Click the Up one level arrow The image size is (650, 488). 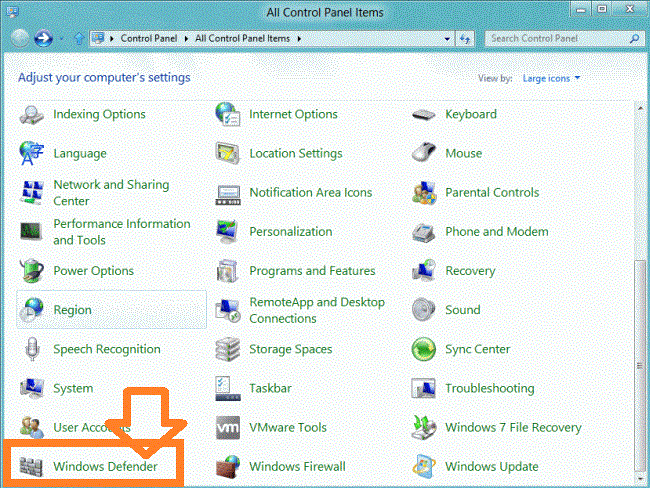pos(79,39)
